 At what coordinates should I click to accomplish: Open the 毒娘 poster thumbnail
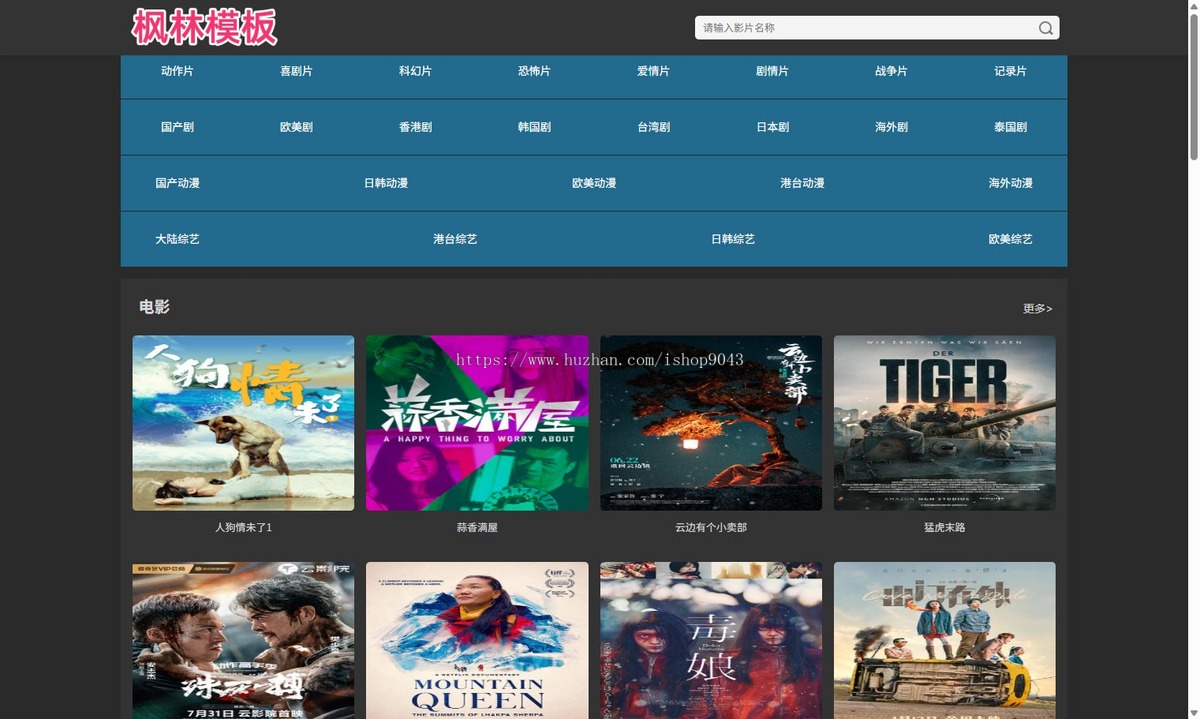[711, 640]
